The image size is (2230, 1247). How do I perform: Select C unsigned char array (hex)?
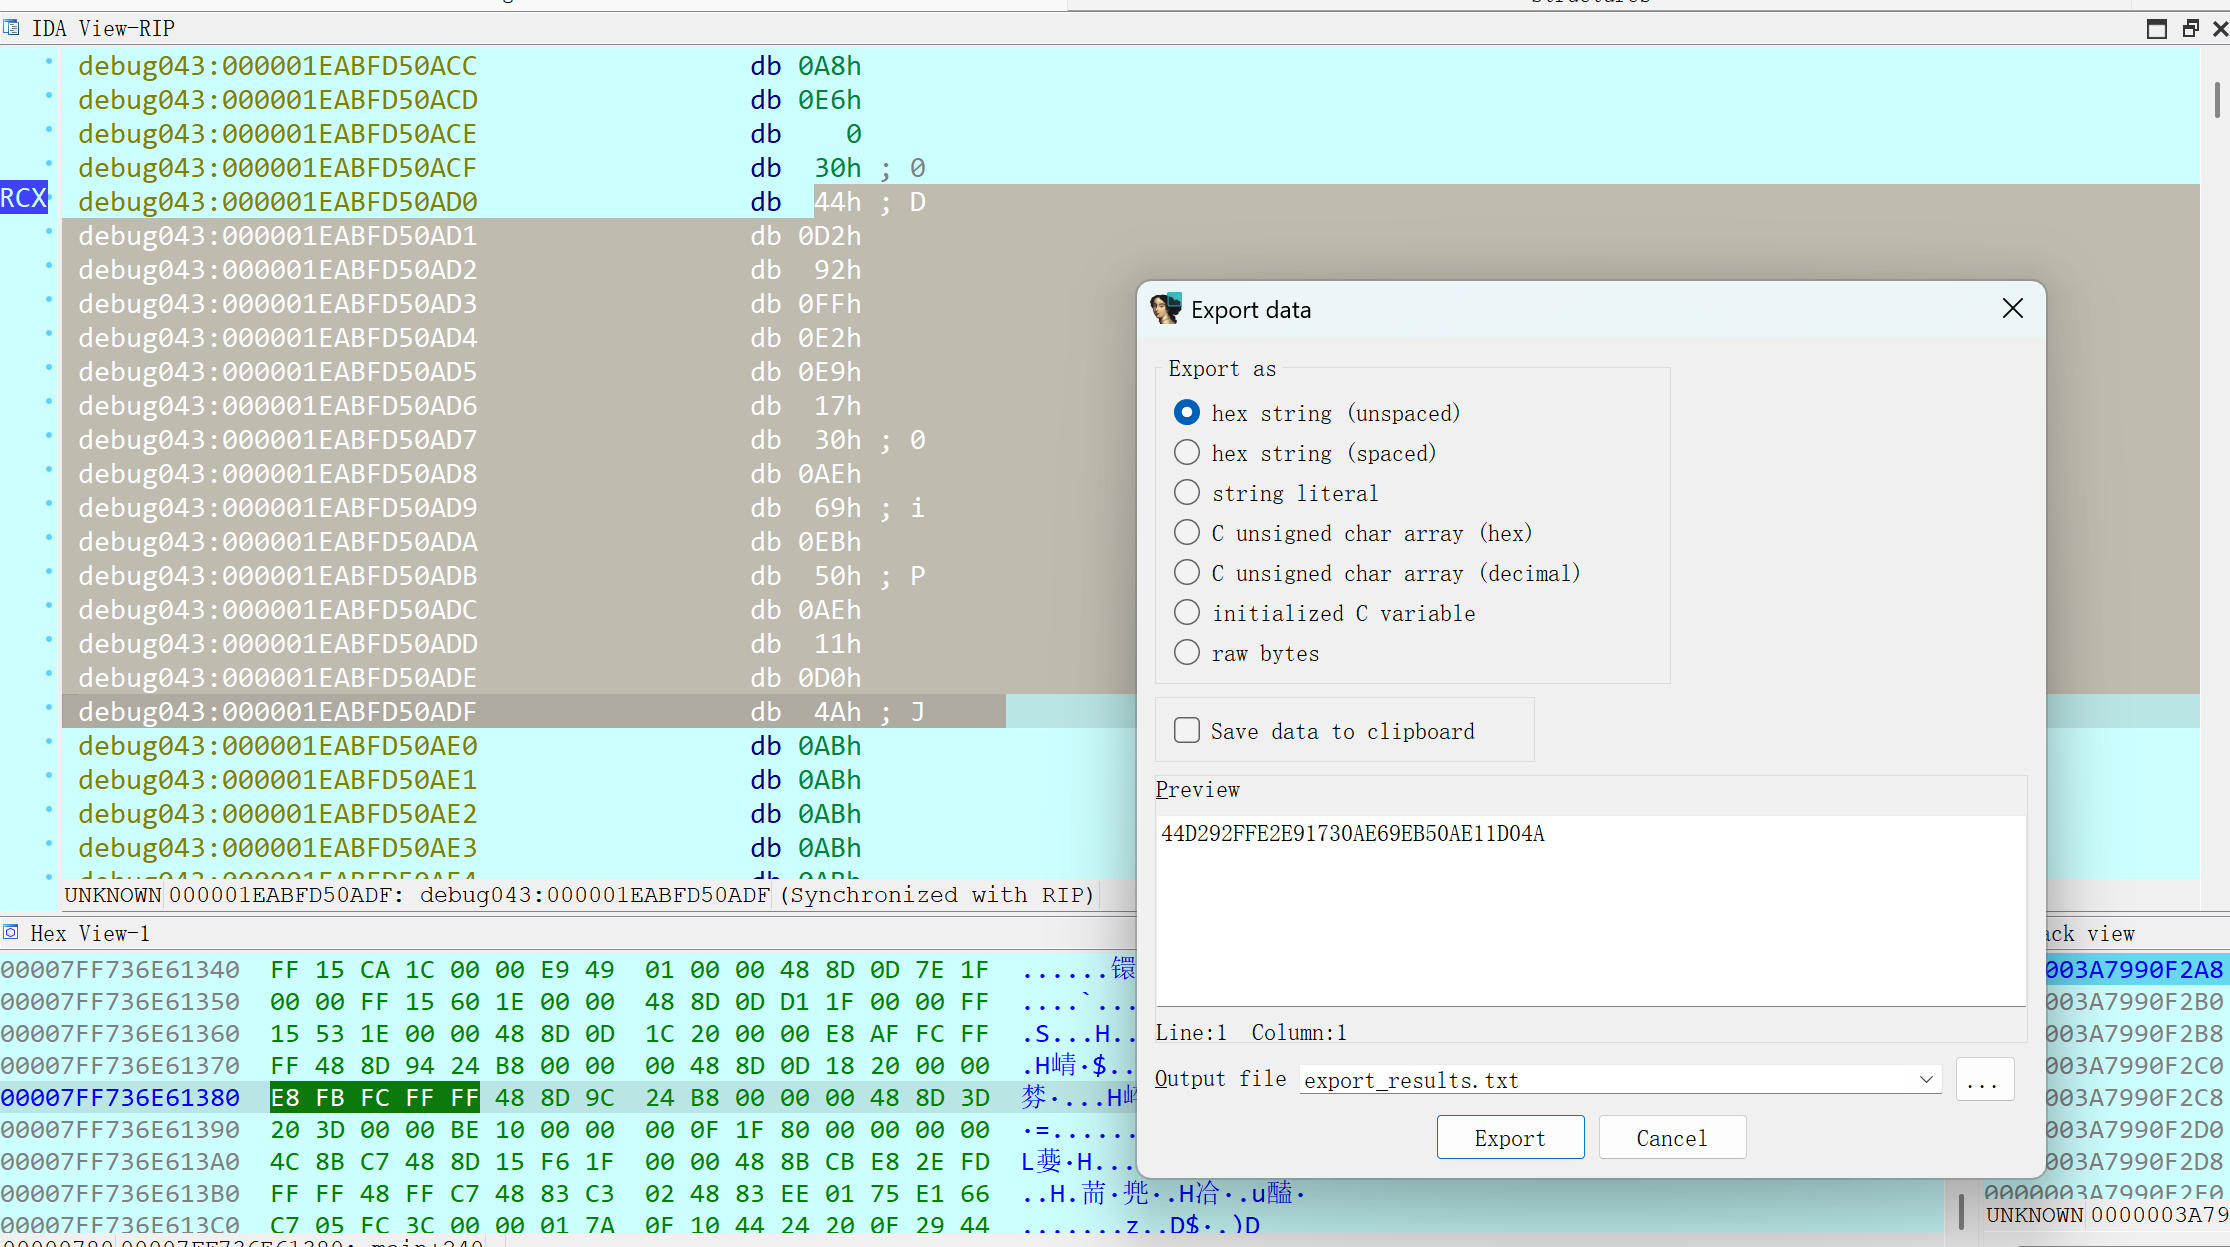1187,533
